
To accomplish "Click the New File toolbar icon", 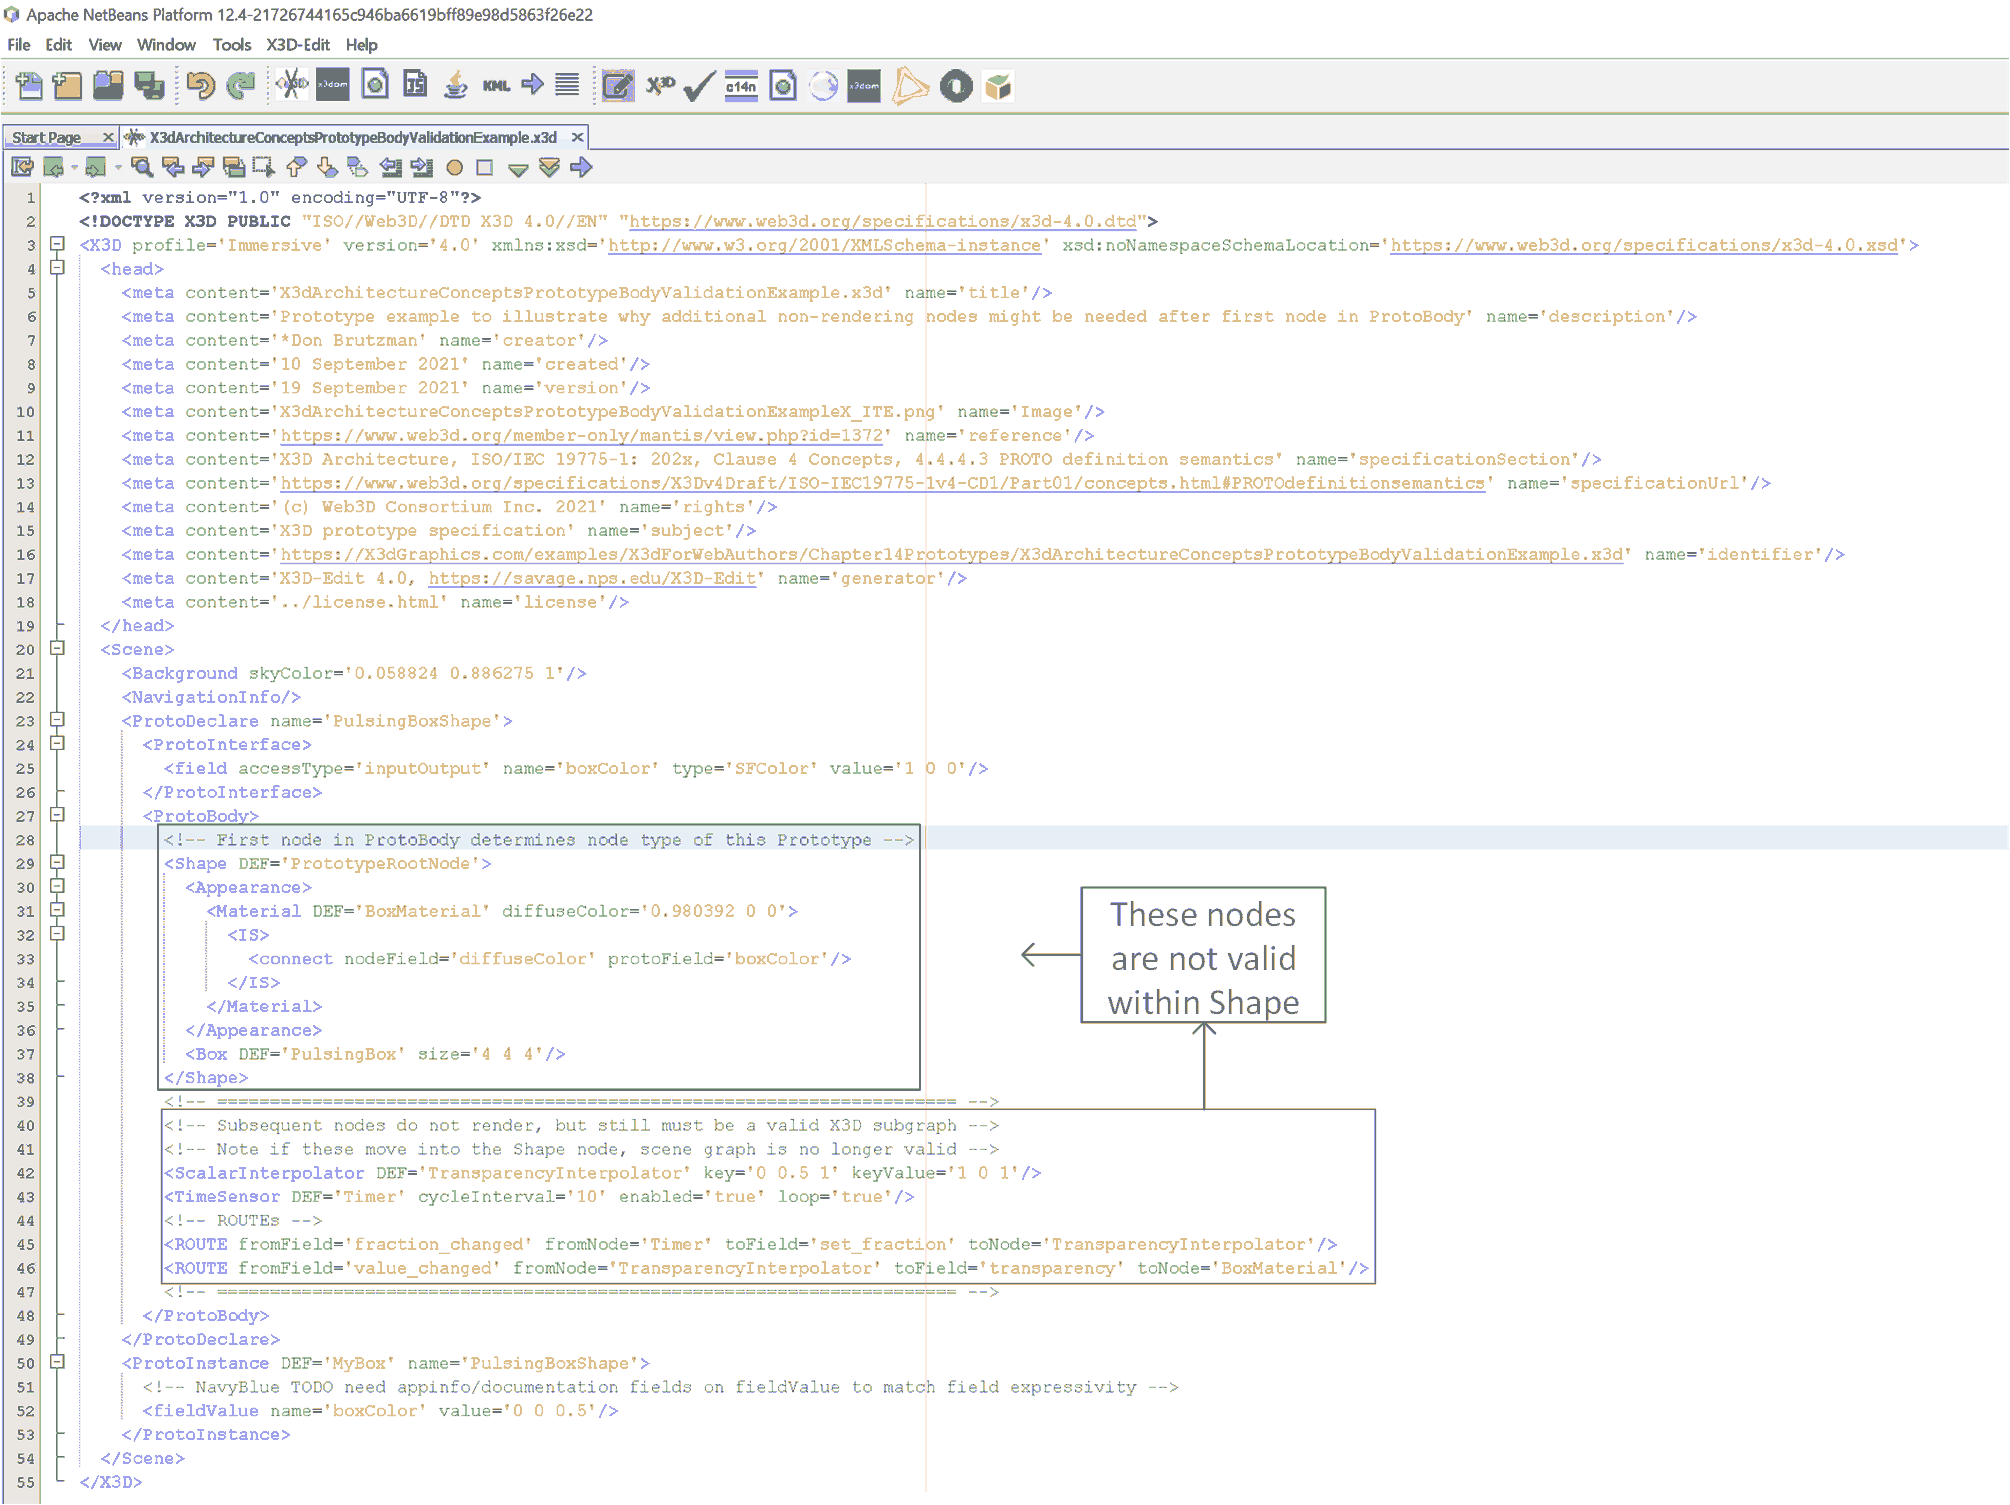I will click(x=29, y=87).
